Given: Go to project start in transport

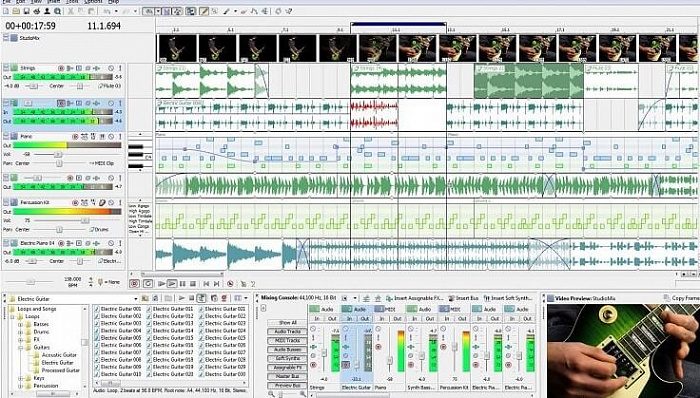Looking at the screenshot, I should (206, 284).
